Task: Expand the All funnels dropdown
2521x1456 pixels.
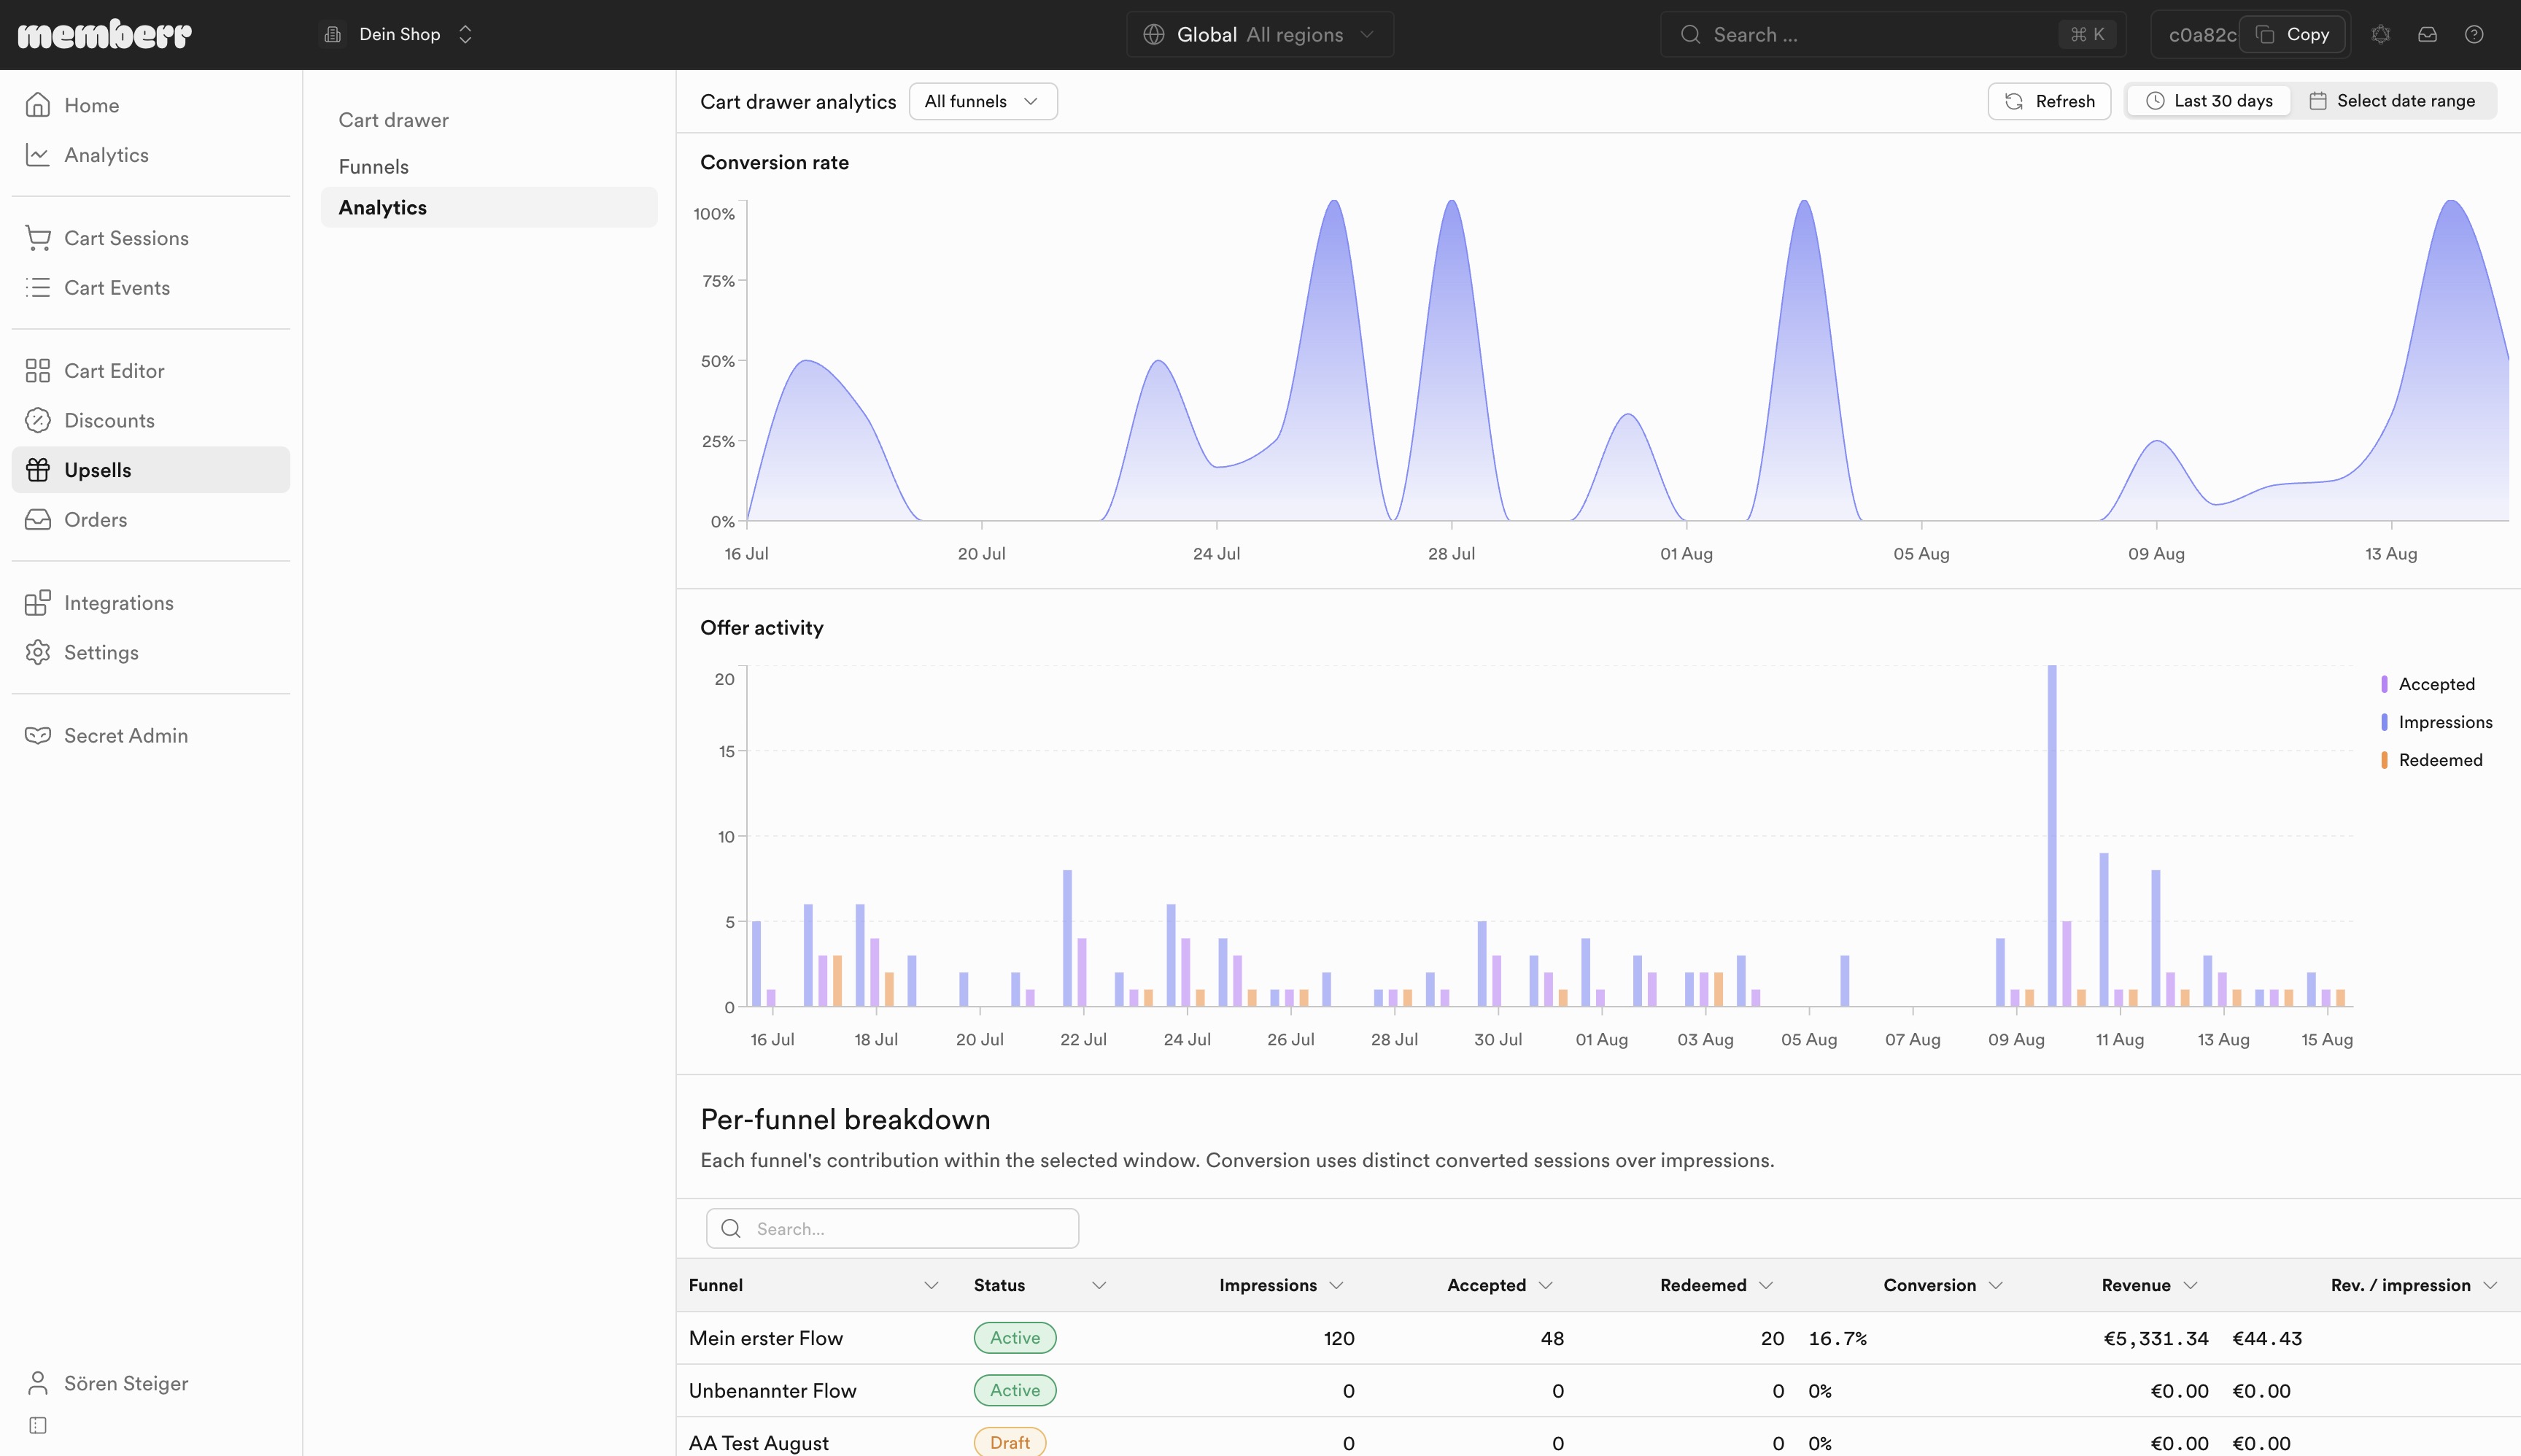Action: 983,101
